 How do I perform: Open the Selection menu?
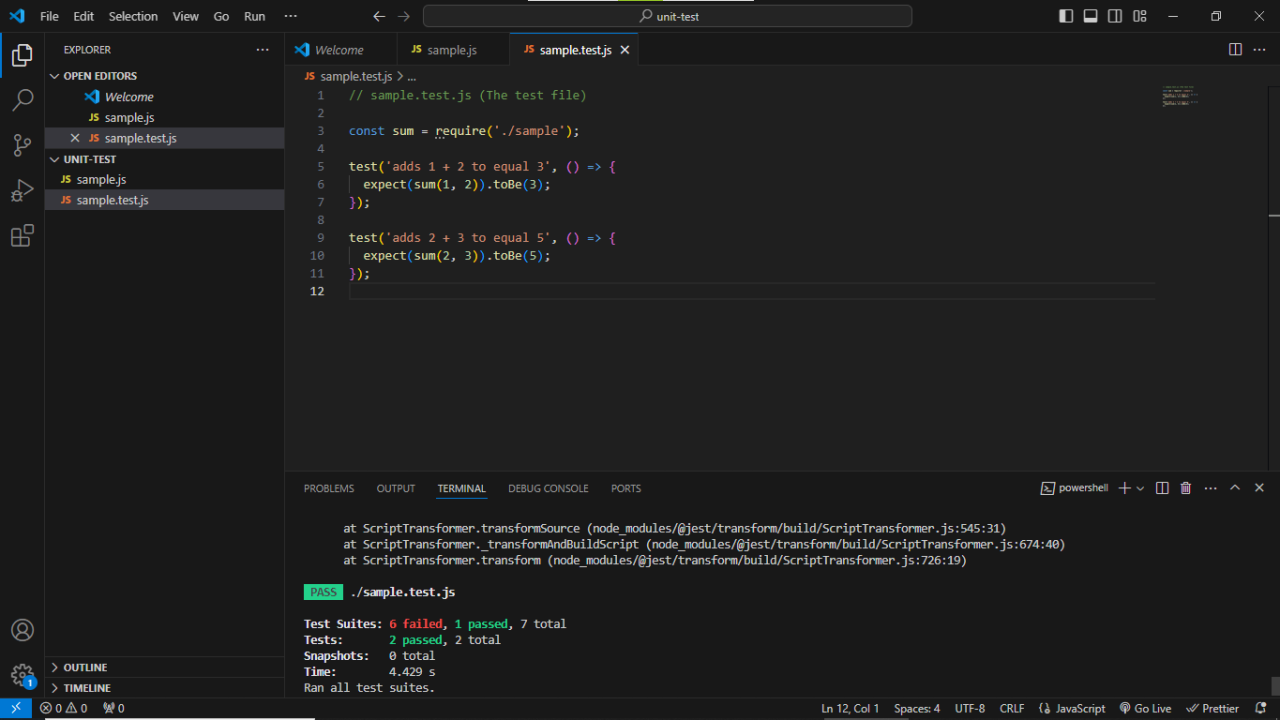pos(133,16)
